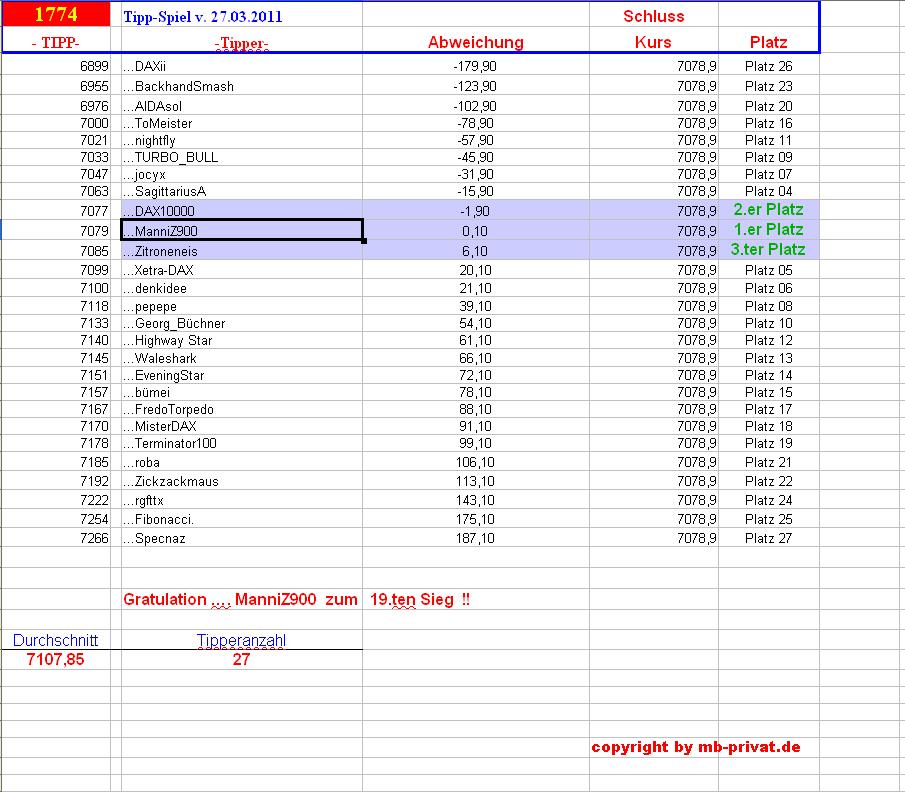Screen dimensions: 905x792
Task: Select tipper cell ...Highway Star
Action: (x=242, y=341)
